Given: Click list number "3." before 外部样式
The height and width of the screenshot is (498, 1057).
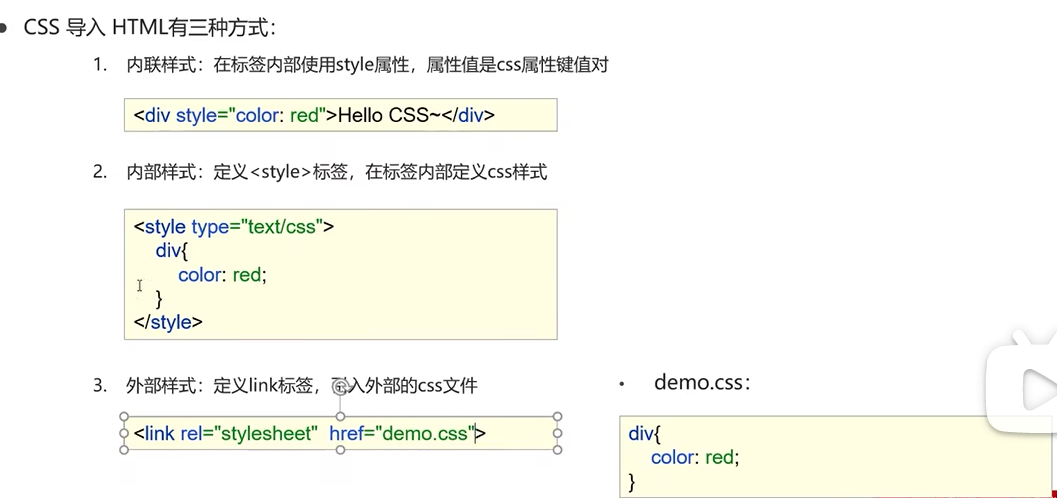Looking at the screenshot, I should tap(100, 385).
